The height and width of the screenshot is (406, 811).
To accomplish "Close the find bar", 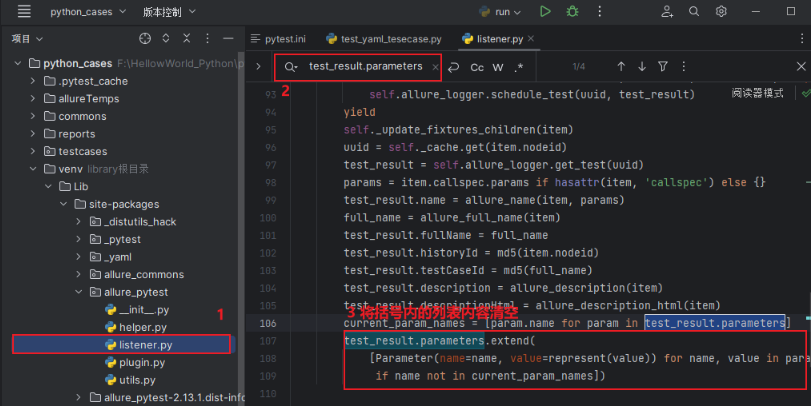I will [x=801, y=66].
